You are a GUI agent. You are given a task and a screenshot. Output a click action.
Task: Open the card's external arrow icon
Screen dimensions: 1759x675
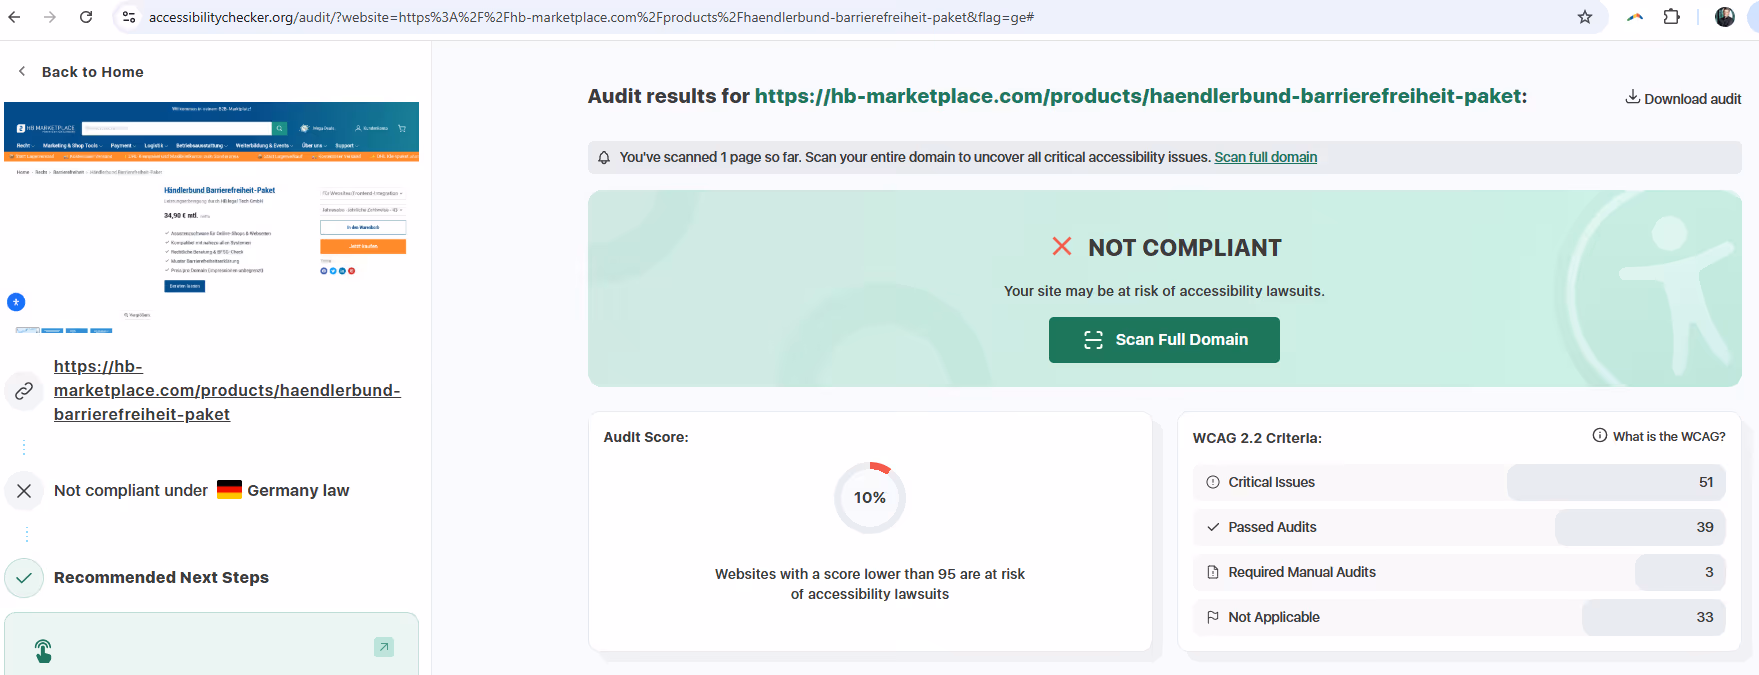click(x=384, y=647)
